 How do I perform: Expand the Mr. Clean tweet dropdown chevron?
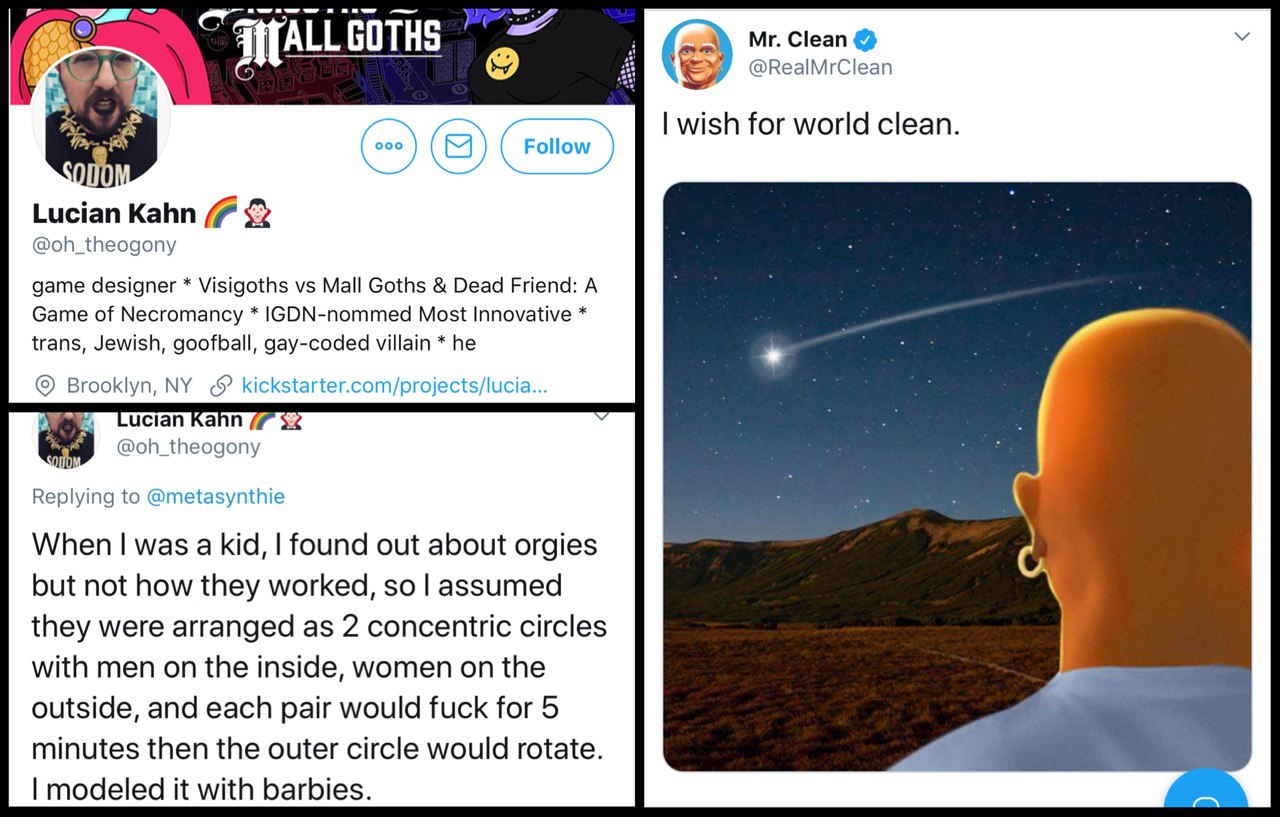click(1242, 37)
